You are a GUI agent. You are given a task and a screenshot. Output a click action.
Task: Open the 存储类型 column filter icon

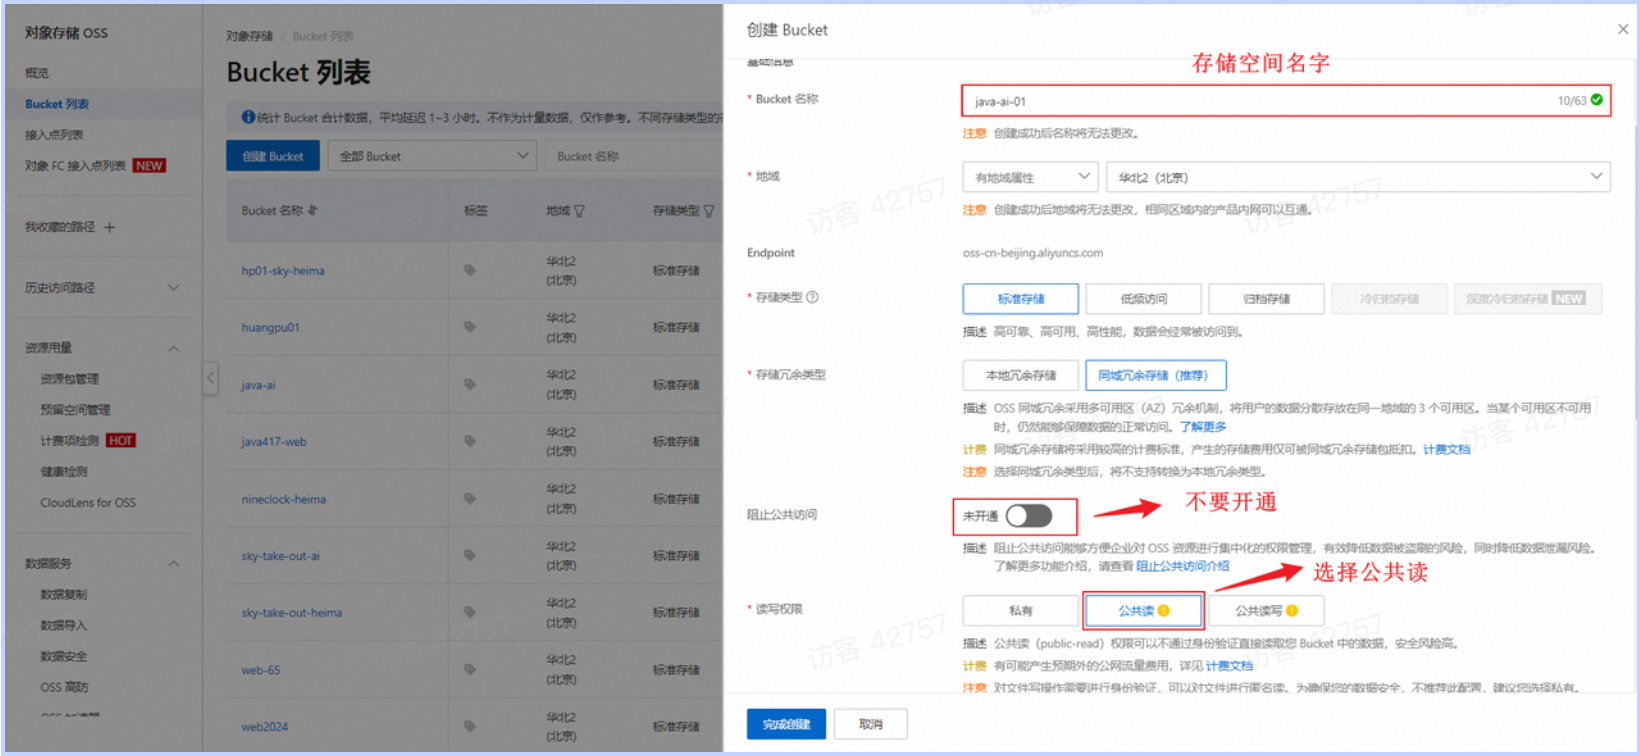(709, 211)
